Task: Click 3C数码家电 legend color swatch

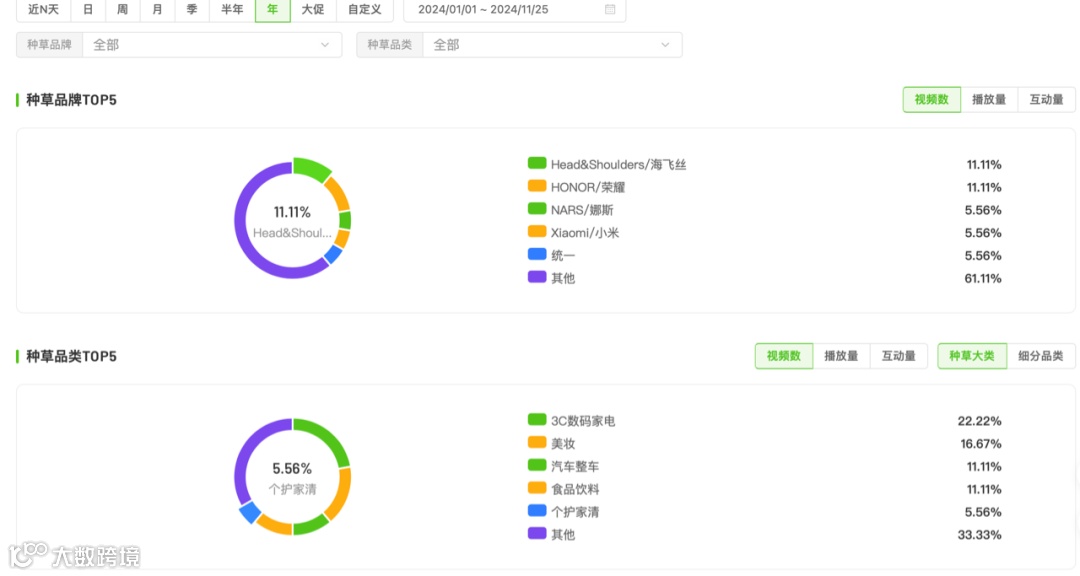Action: (537, 420)
